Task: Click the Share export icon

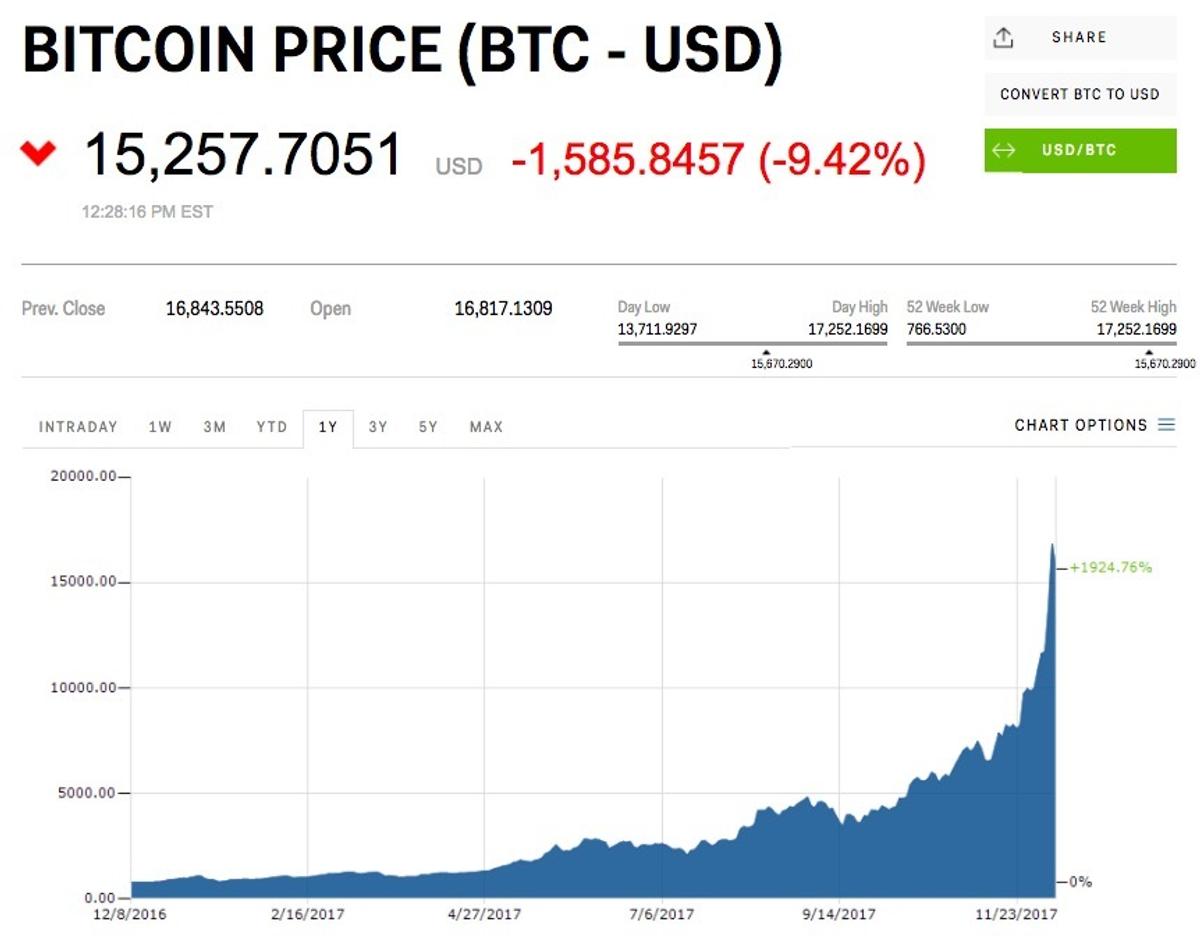Action: pos(1003,37)
